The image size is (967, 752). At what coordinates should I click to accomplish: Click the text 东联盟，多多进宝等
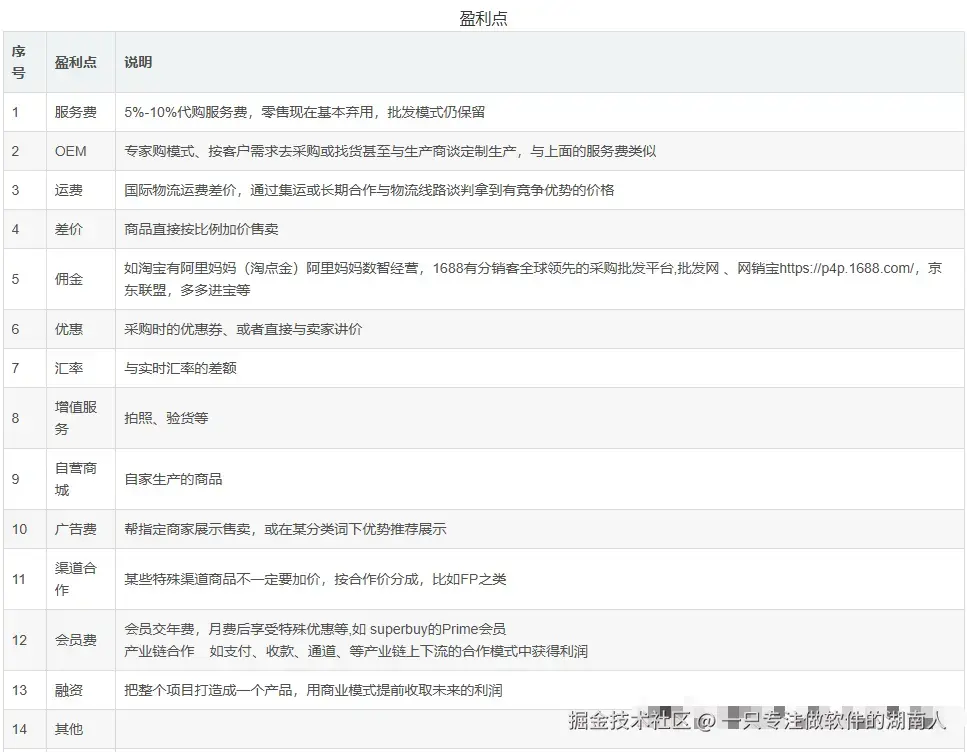pyautogui.click(x=187, y=291)
